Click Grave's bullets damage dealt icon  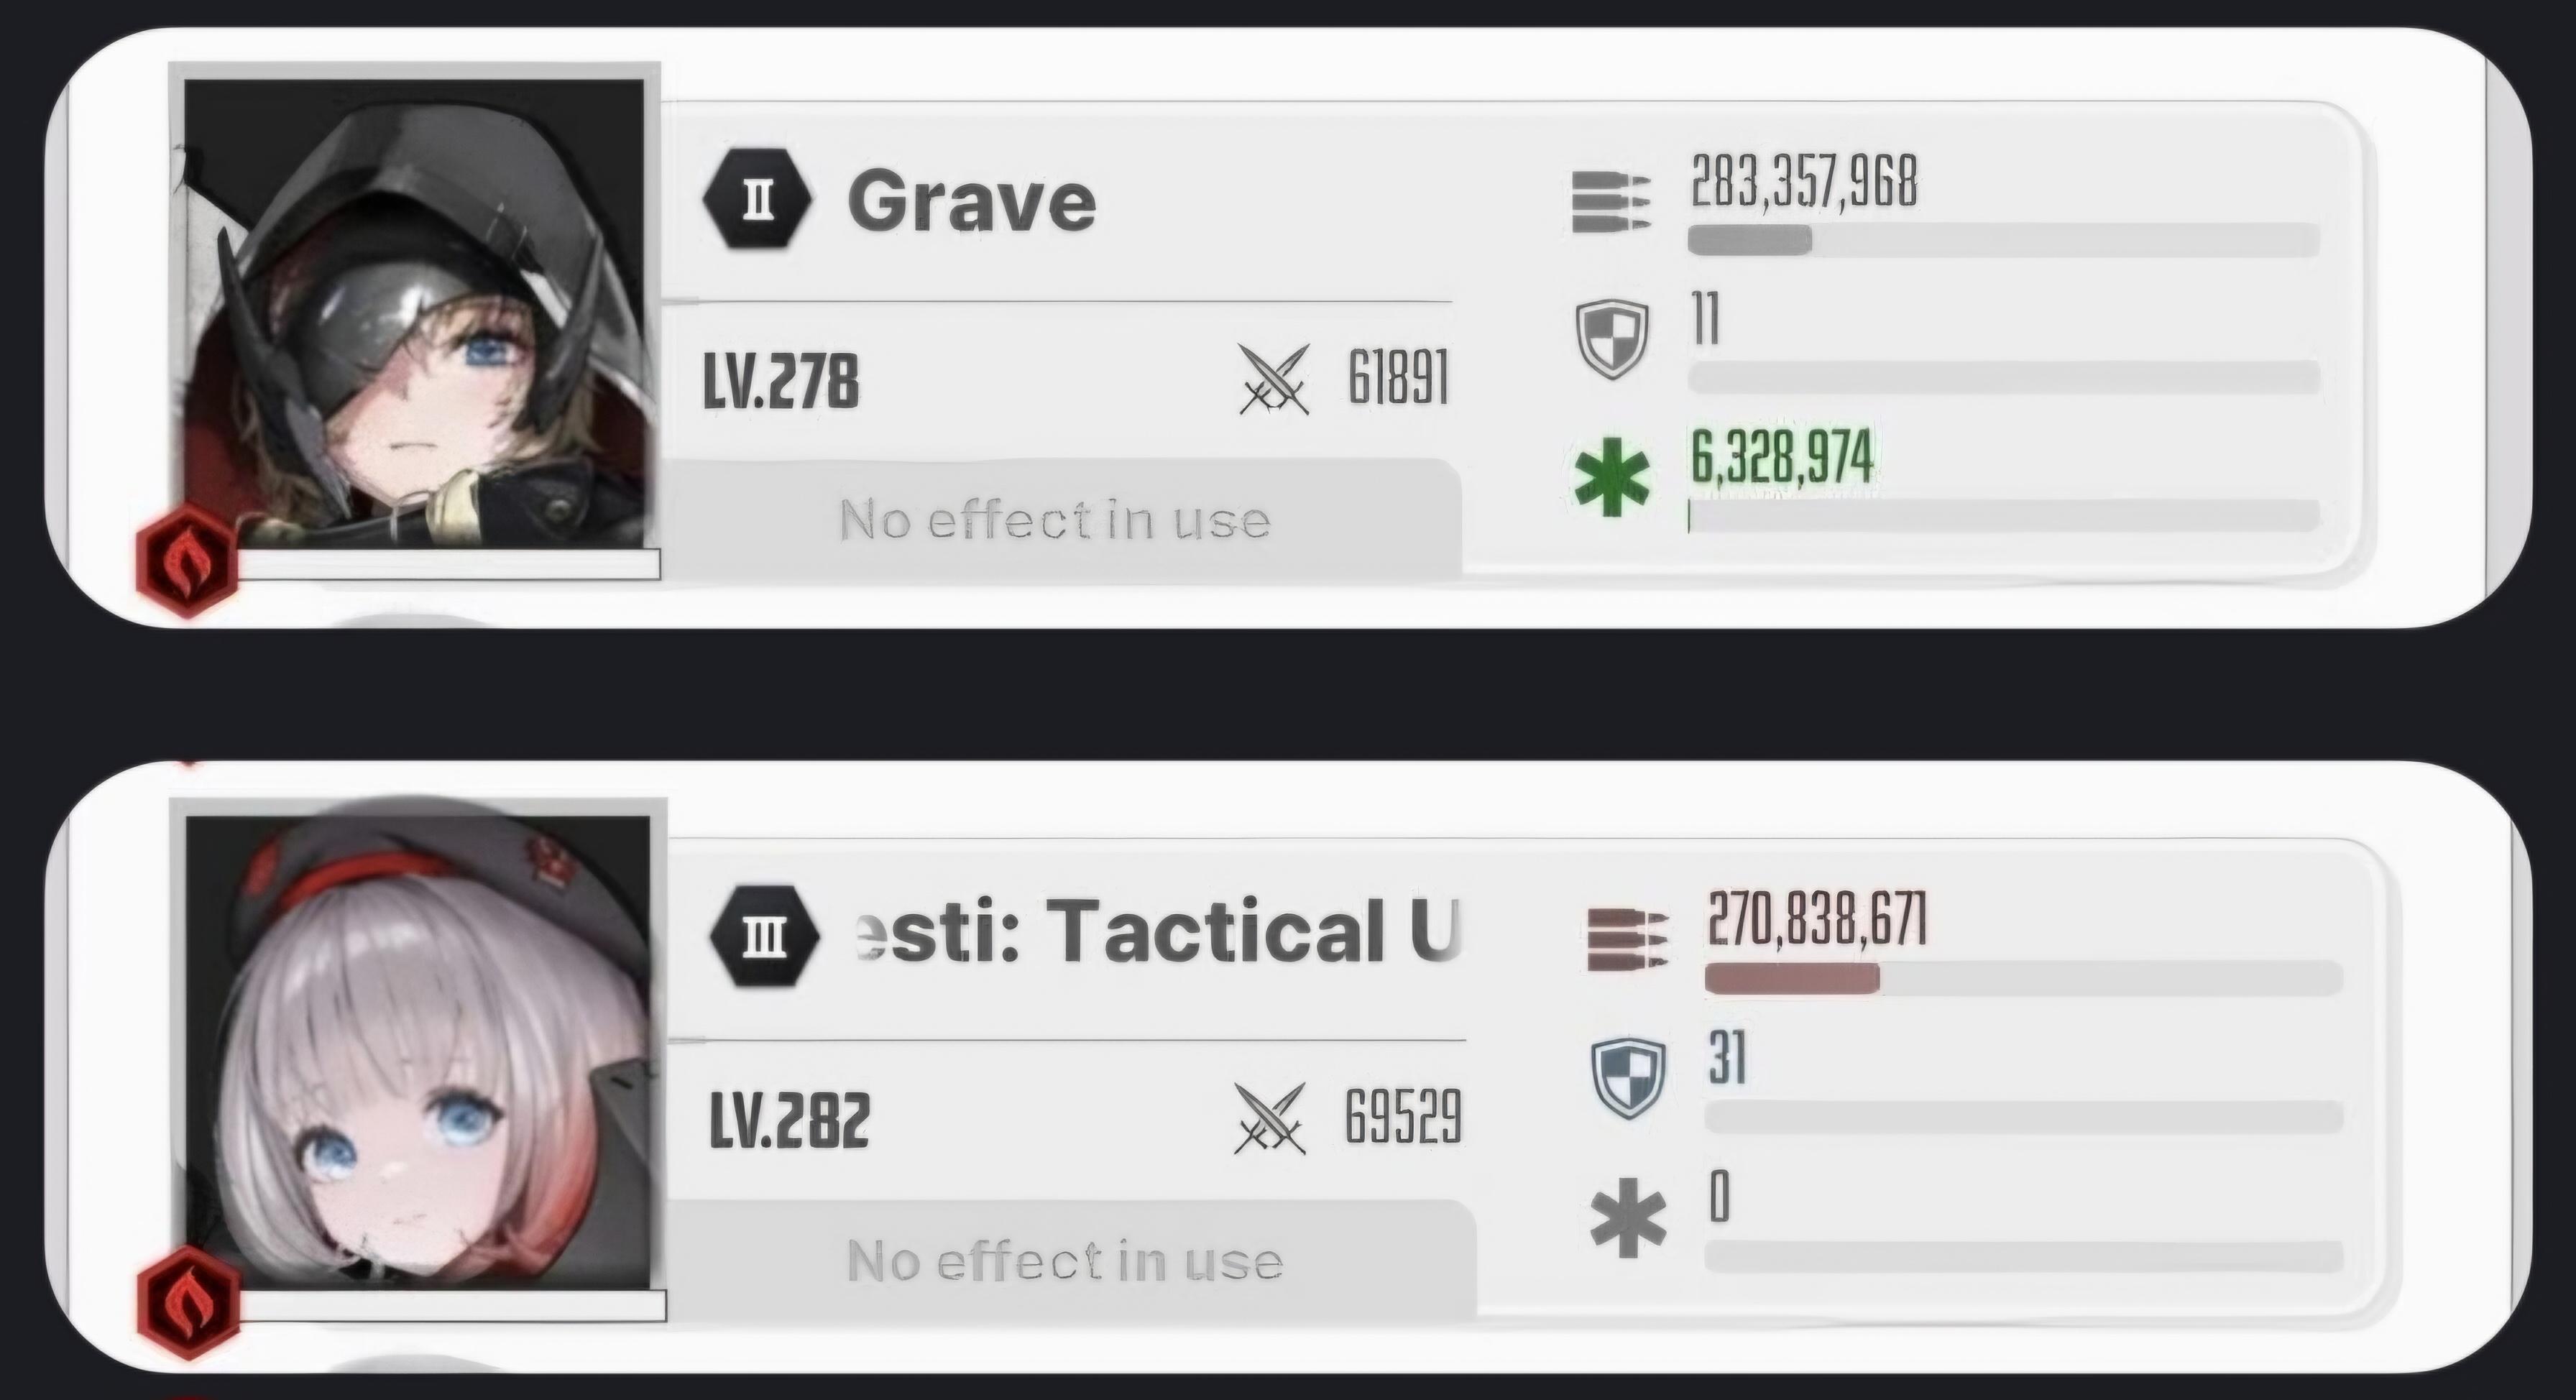[x=1611, y=203]
